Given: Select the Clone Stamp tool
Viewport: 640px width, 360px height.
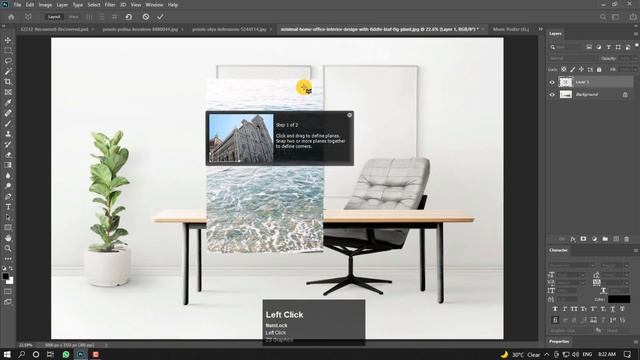Looking at the screenshot, I should coord(8,134).
